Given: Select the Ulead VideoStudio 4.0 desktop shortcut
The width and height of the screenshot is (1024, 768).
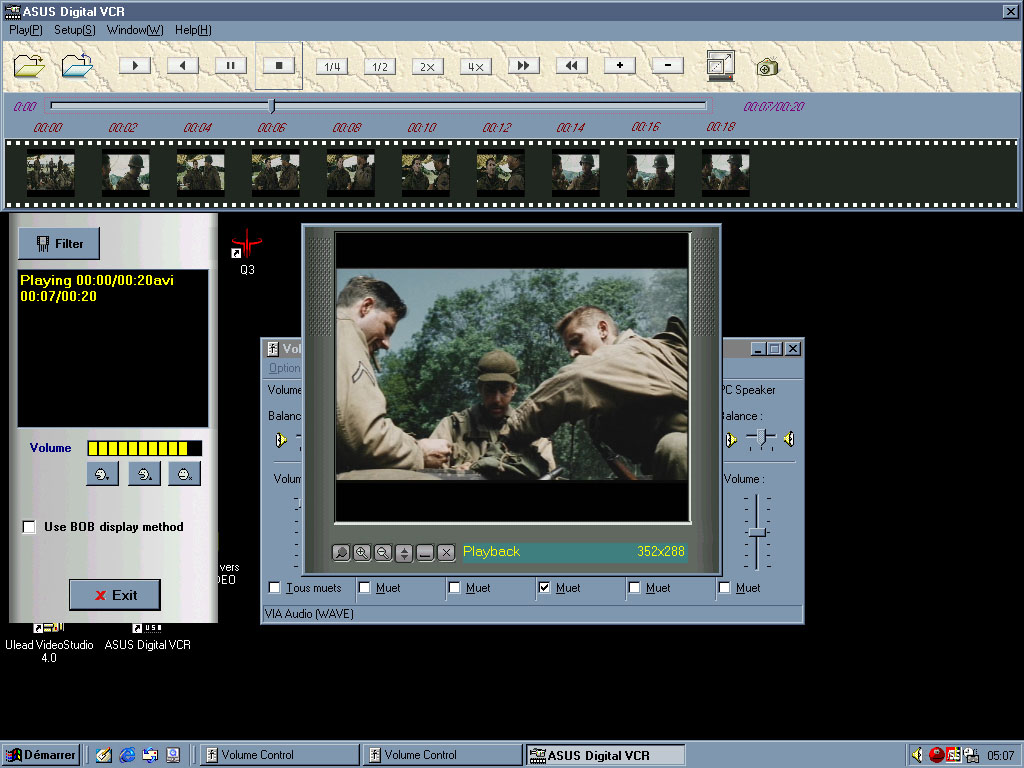Looking at the screenshot, I should pyautogui.click(x=49, y=643).
